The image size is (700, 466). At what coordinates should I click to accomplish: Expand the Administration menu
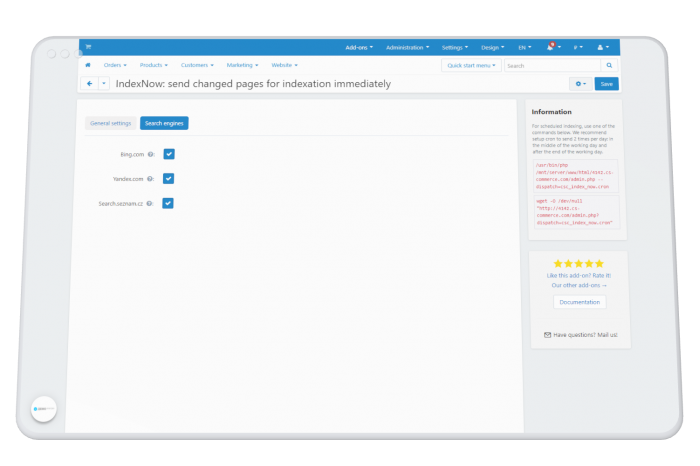click(x=407, y=47)
